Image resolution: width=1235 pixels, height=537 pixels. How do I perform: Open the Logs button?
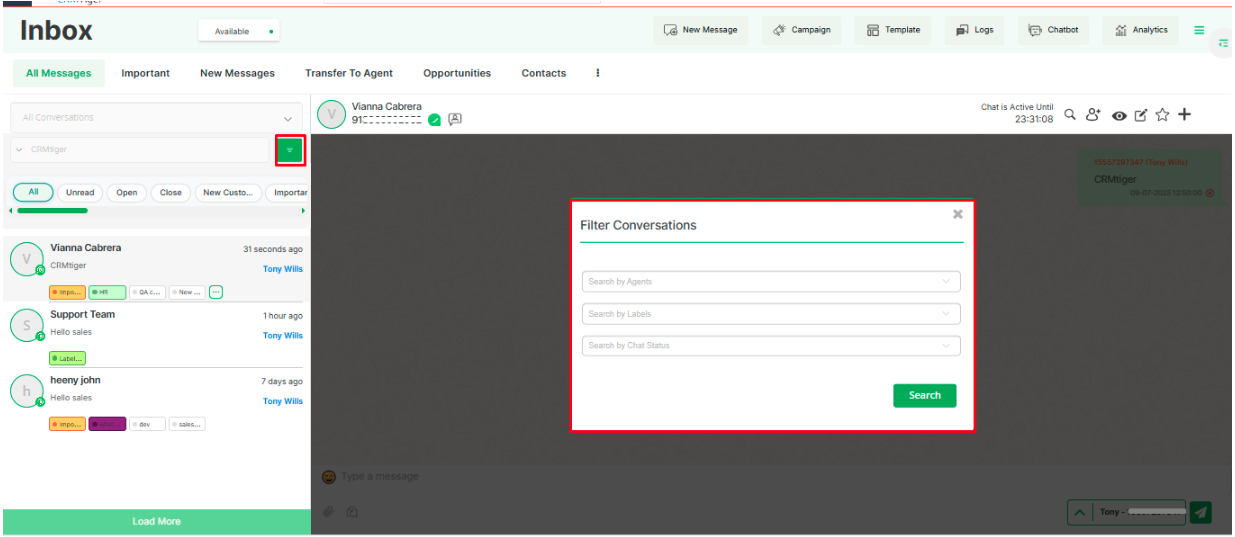[x=975, y=30]
